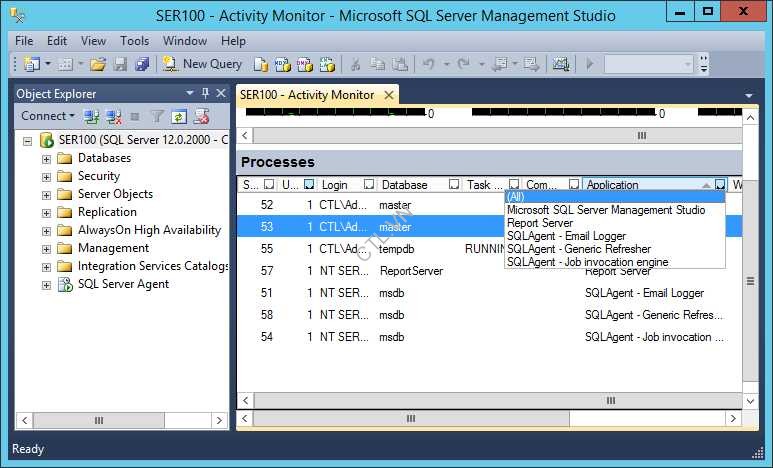Open the Connect dropdown in Object Explorer
Image resolution: width=773 pixels, height=468 pixels.
pyautogui.click(x=48, y=116)
